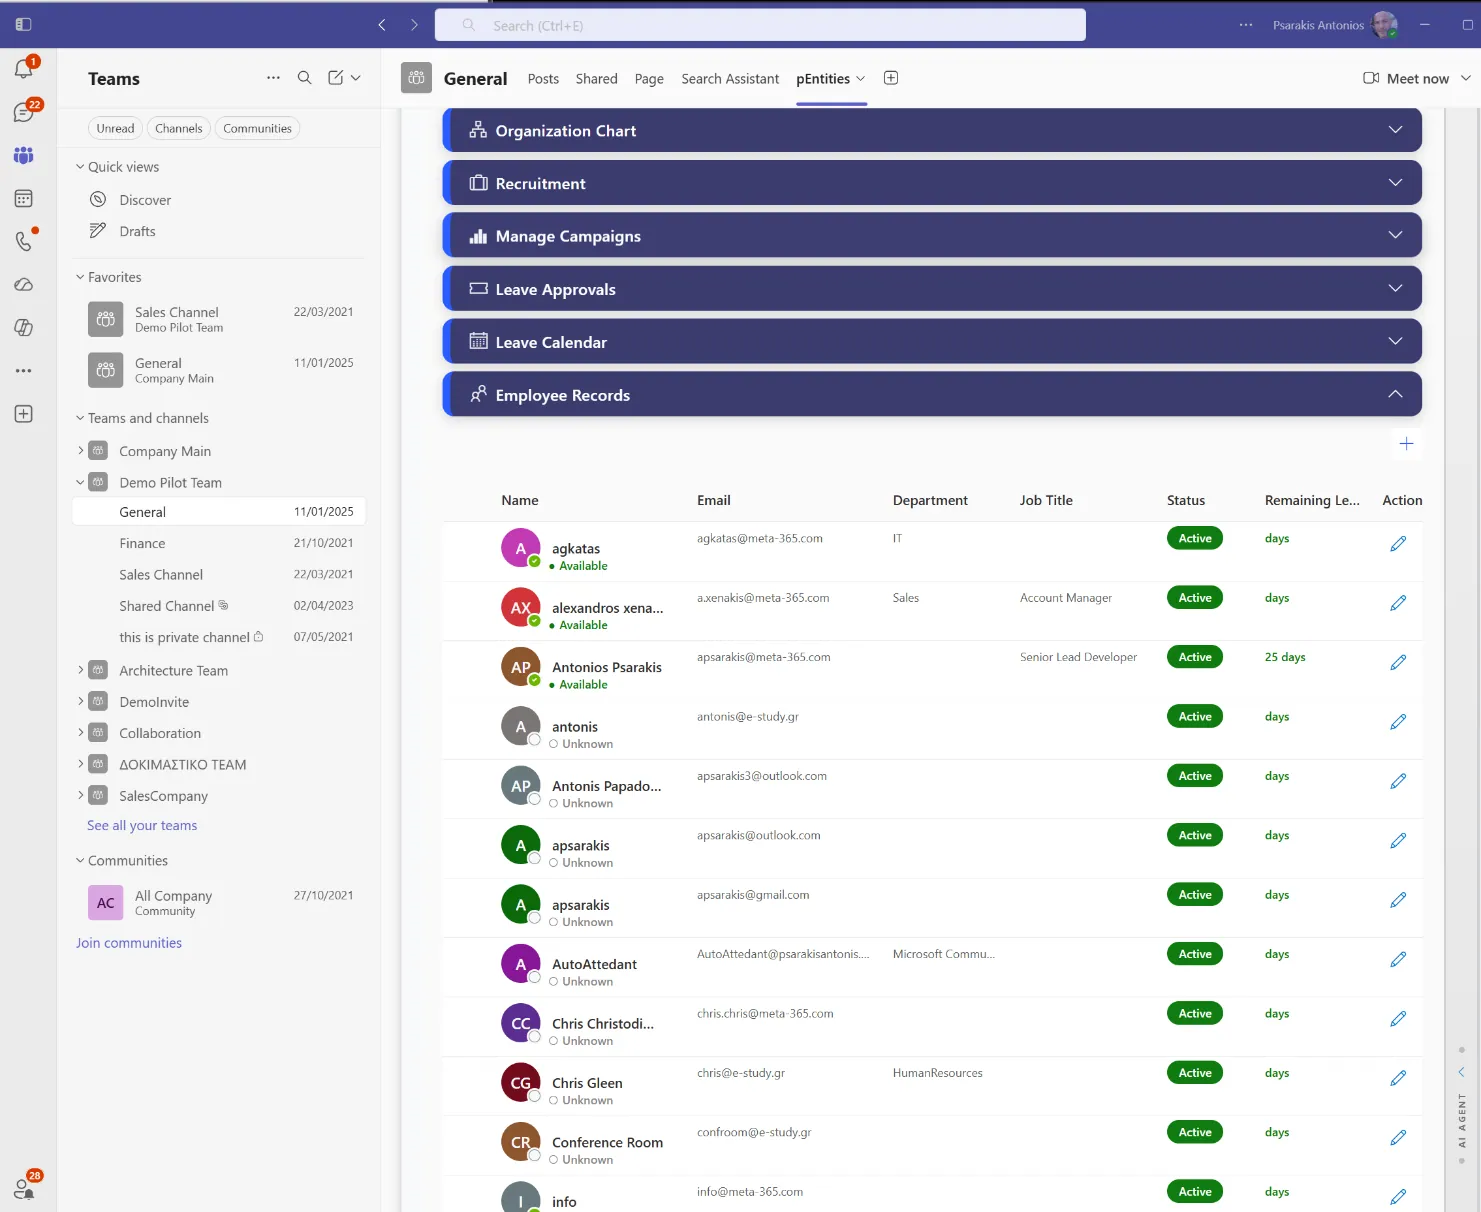Click the compose new post icon
Screen dimensions: 1481x1212
(x=336, y=78)
